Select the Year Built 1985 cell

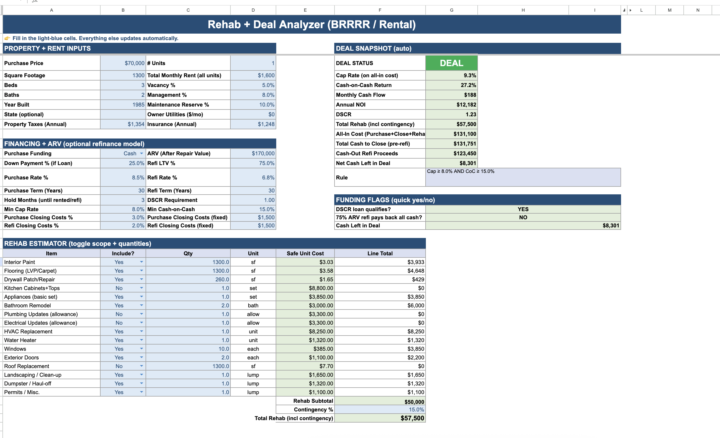(x=123, y=105)
